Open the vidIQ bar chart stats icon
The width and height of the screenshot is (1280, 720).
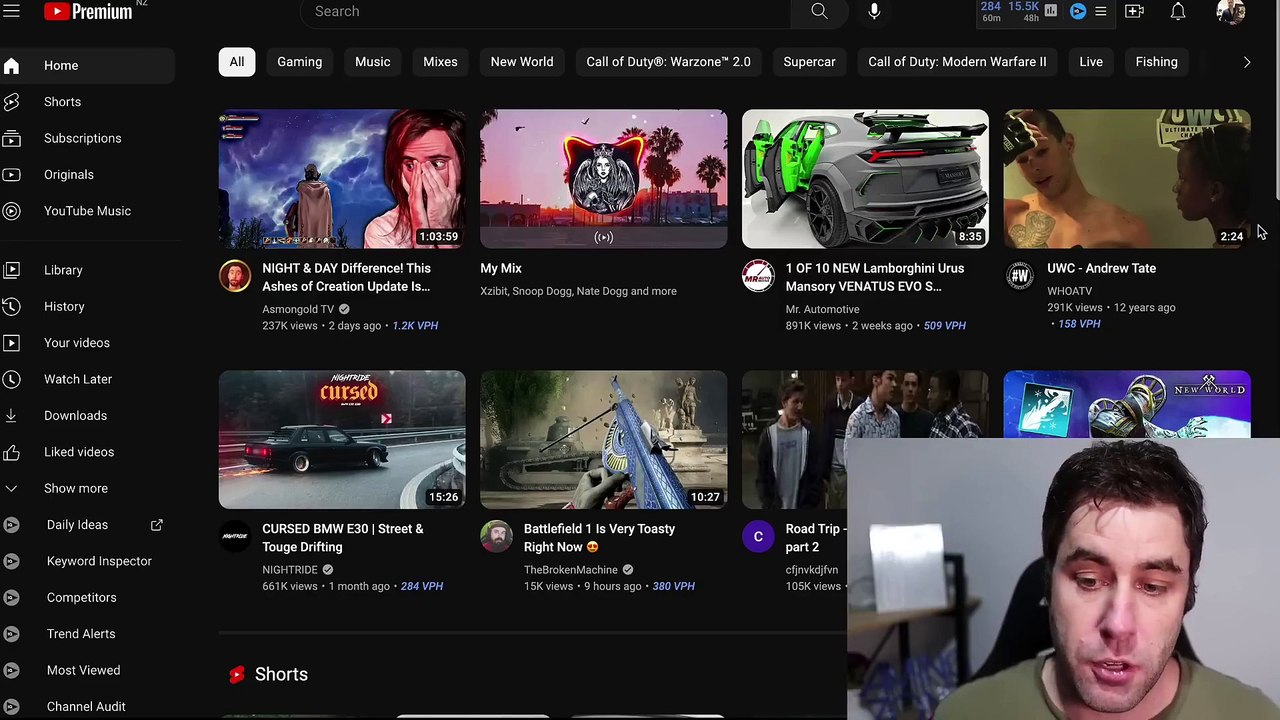click(1050, 11)
